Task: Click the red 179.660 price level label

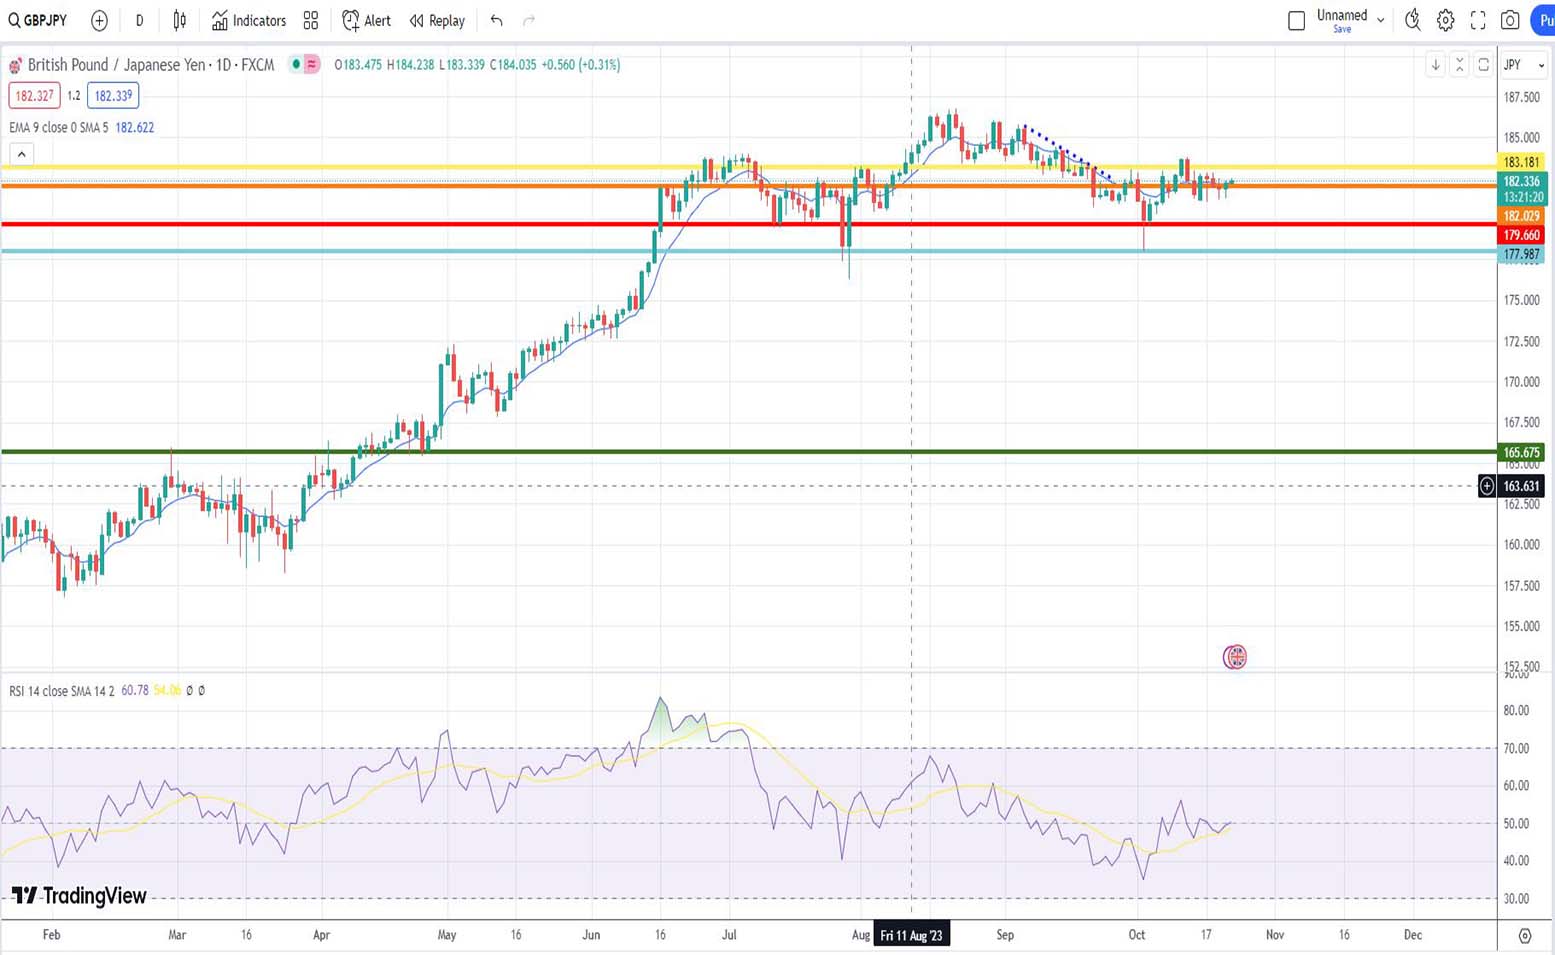Action: click(x=1521, y=235)
